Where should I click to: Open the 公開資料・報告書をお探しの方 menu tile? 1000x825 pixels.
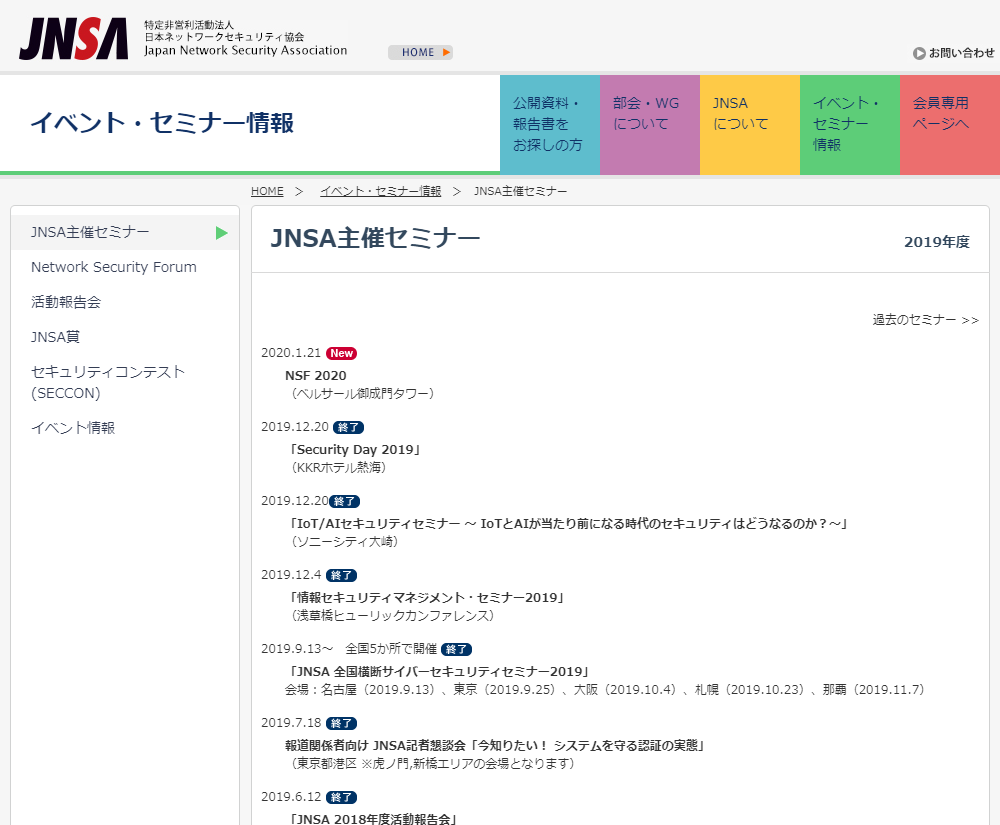coord(549,124)
